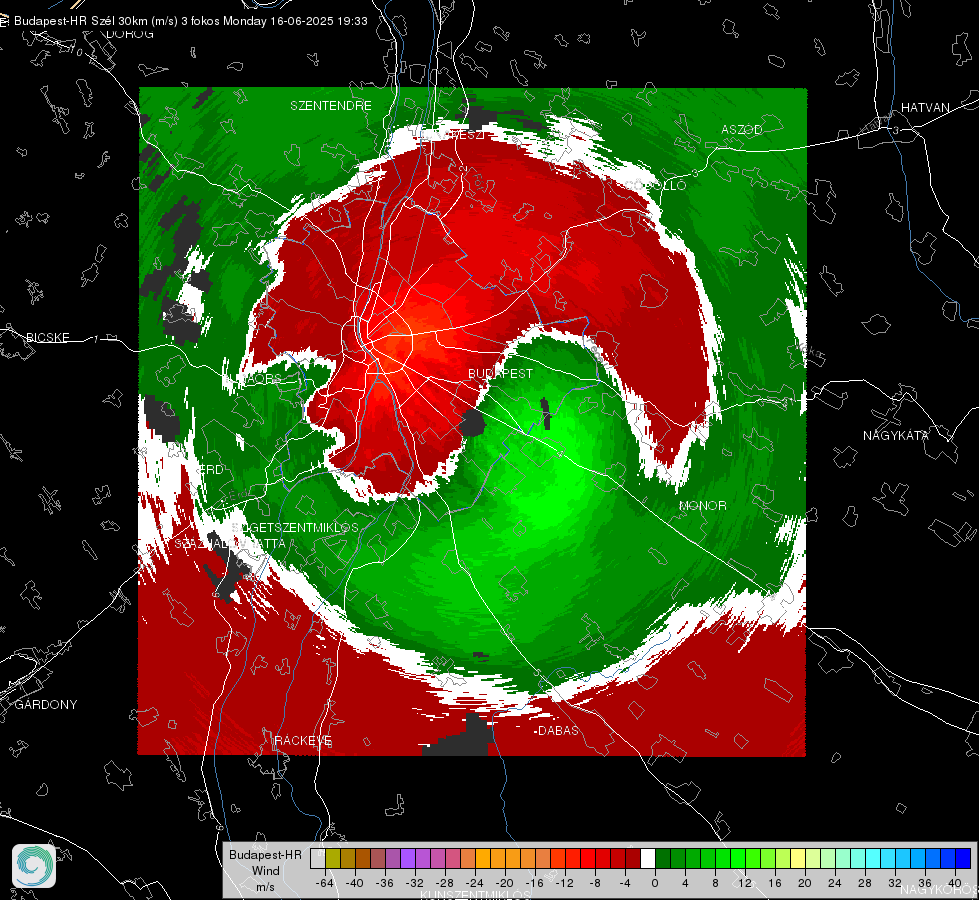This screenshot has width=979, height=900.
Task: Click the '40' legend value
Action: point(955,883)
